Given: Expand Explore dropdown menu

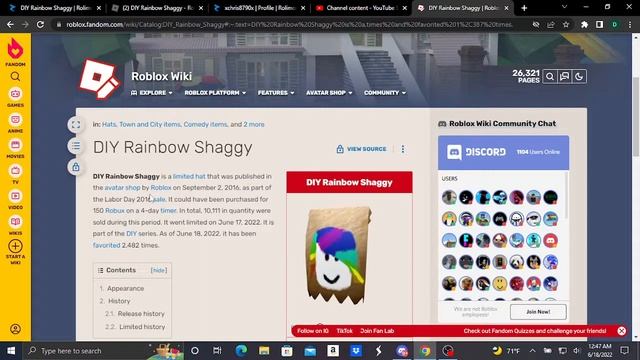Looking at the screenshot, I should point(152,93).
